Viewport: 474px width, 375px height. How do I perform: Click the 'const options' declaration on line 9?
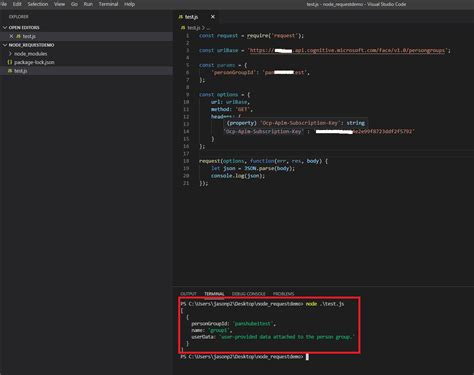pyautogui.click(x=218, y=94)
